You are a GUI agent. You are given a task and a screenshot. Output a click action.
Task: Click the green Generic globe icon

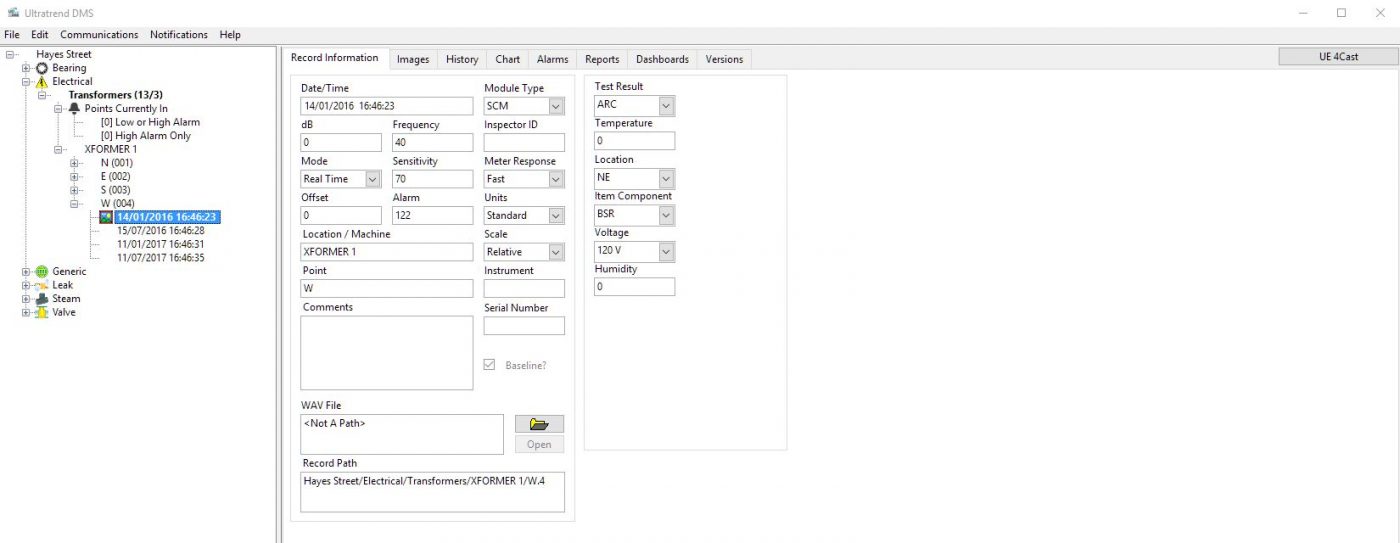tap(42, 272)
